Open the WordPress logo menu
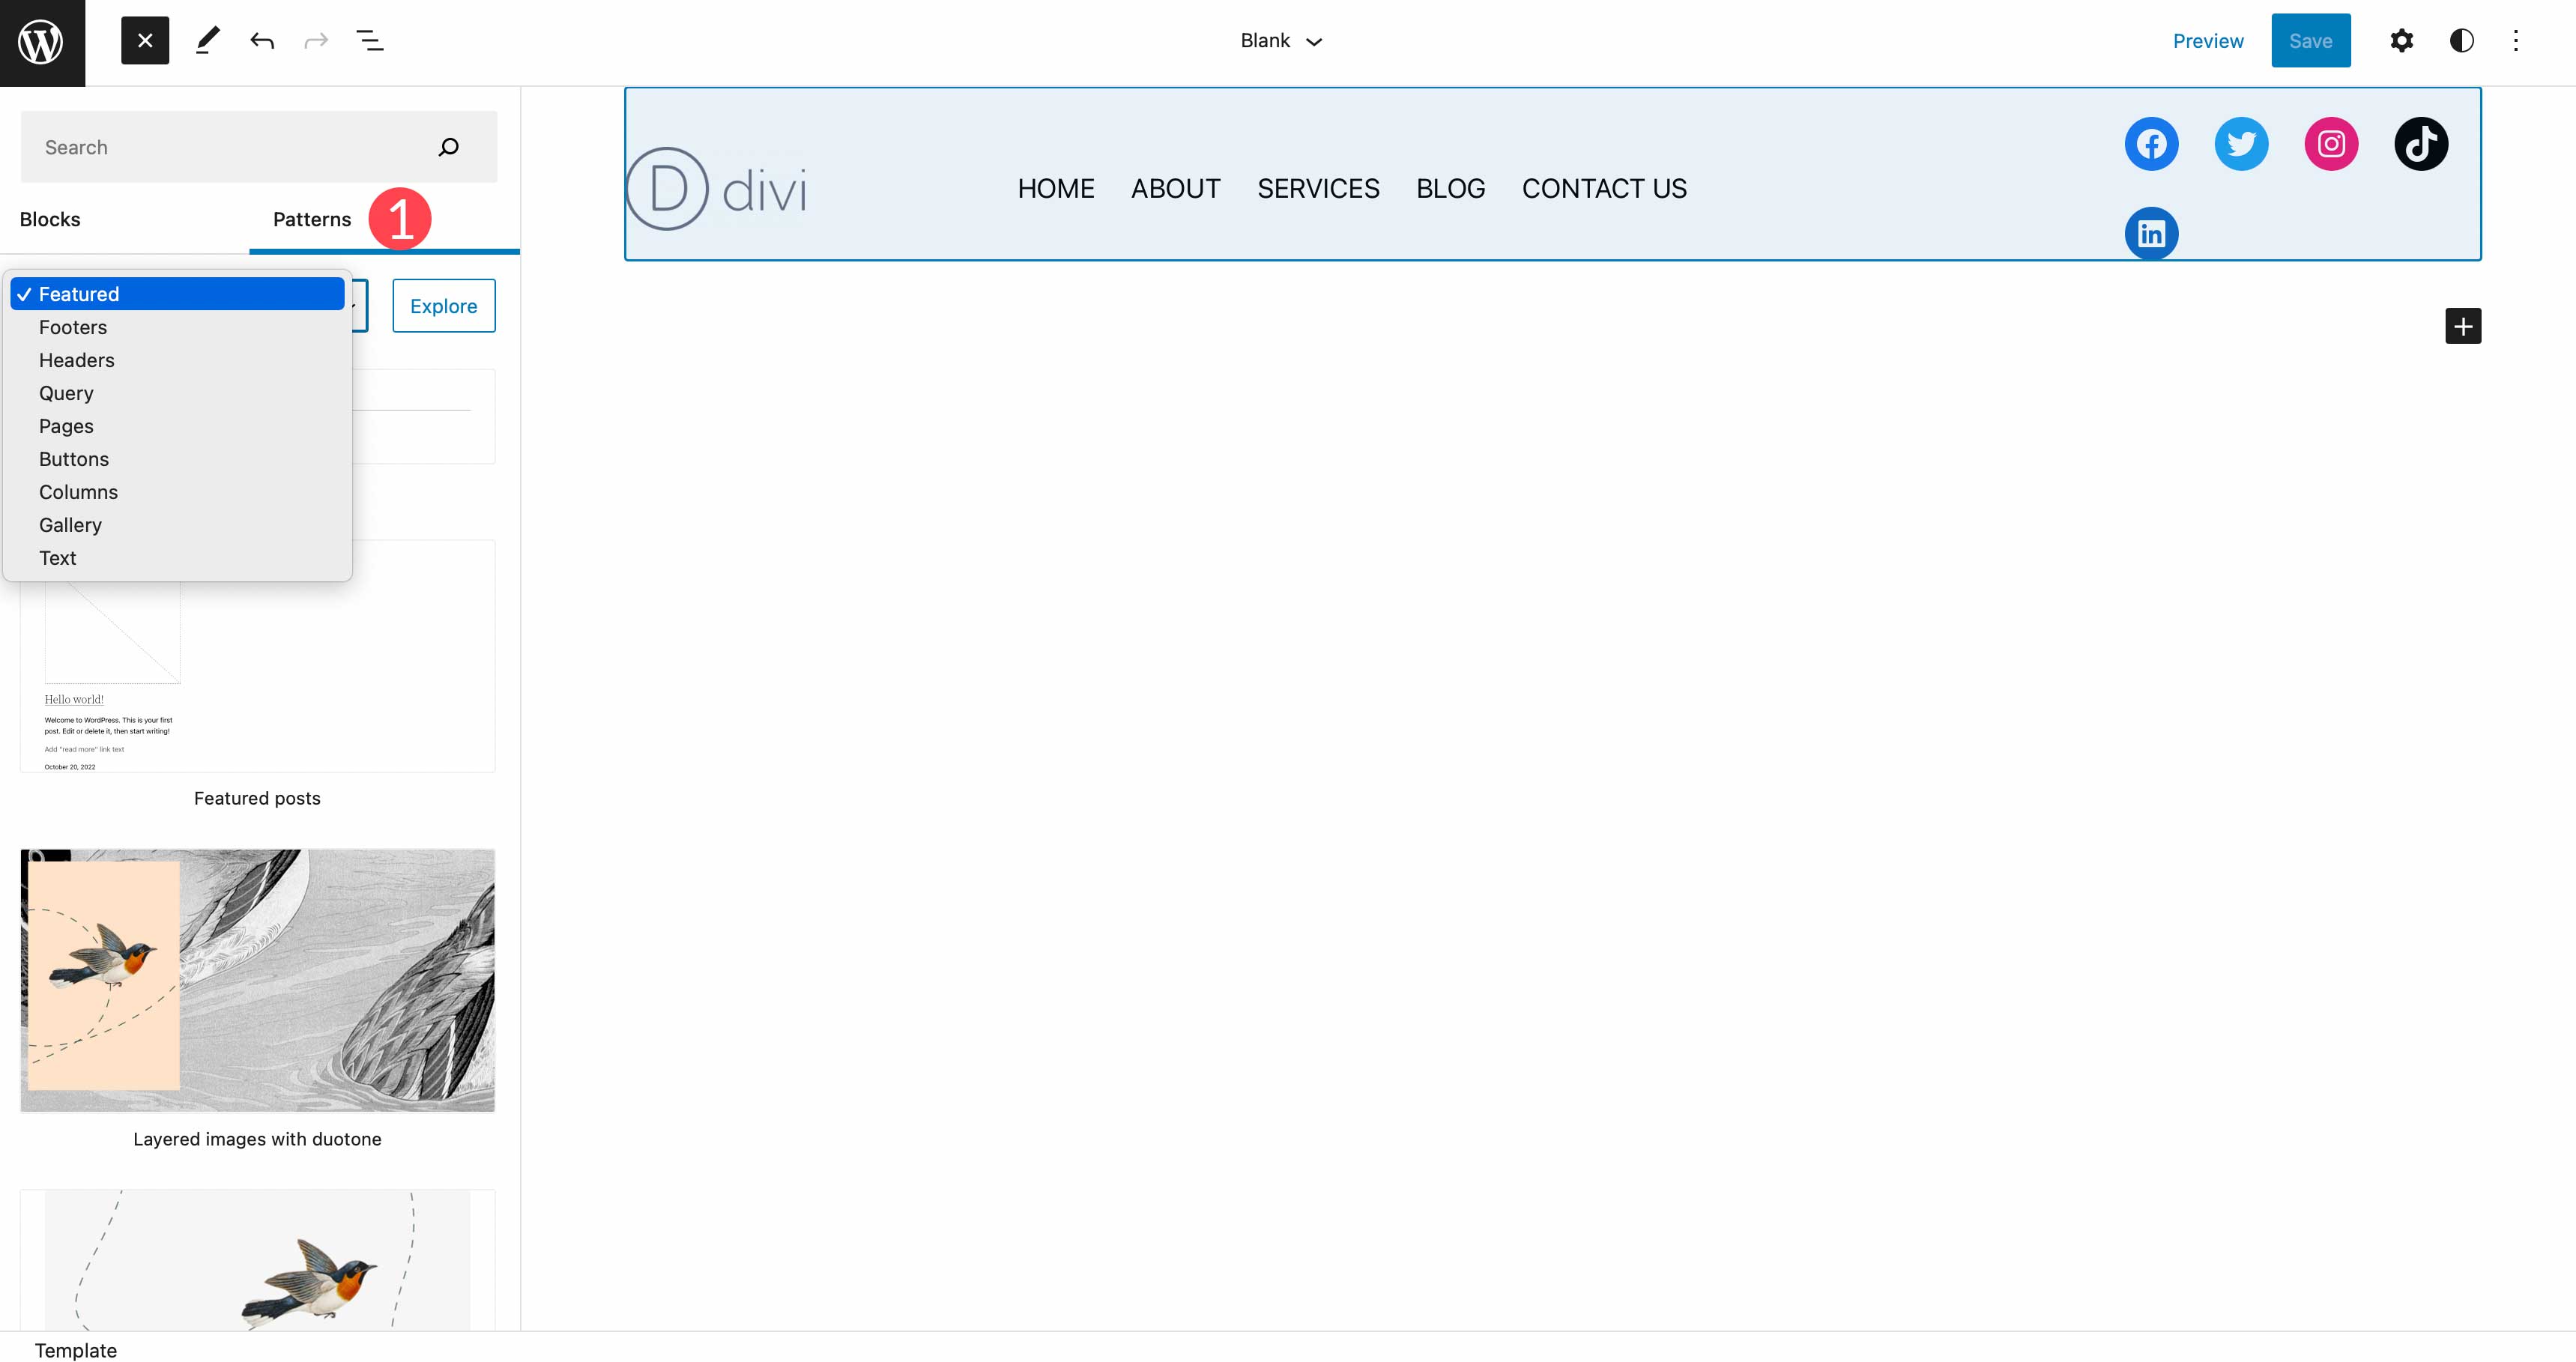Image resolution: width=2576 pixels, height=1362 pixels. (41, 41)
